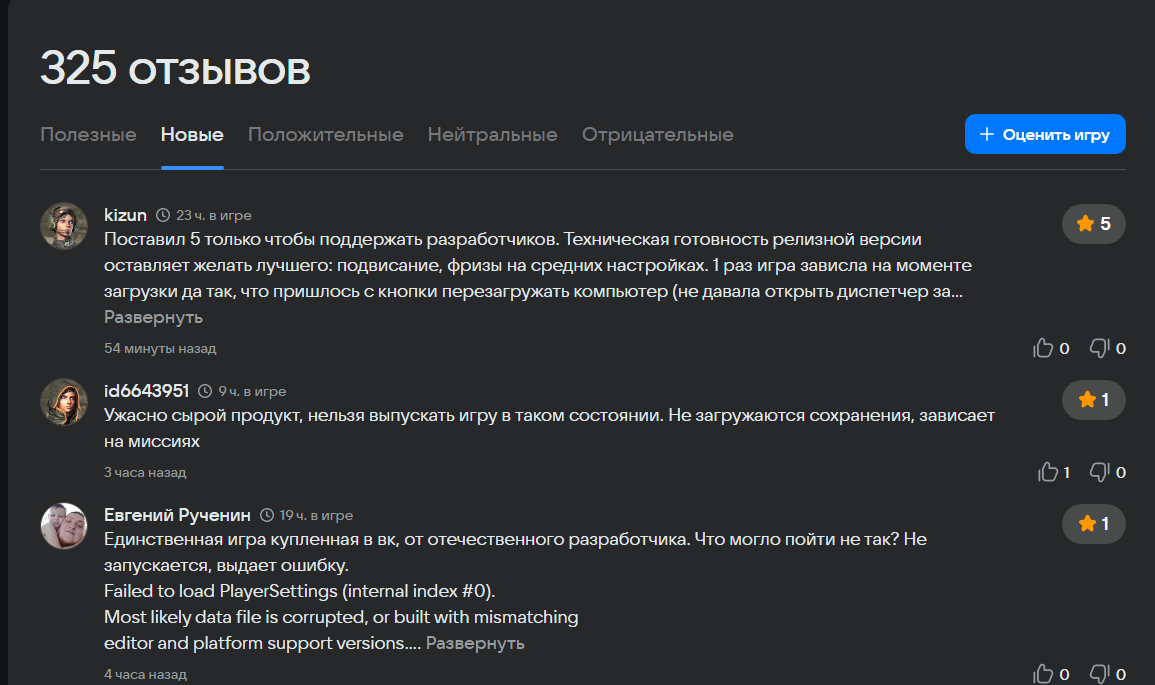This screenshot has width=1155, height=685.
Task: Thumbs down the id6643951 review
Action: point(1100,472)
